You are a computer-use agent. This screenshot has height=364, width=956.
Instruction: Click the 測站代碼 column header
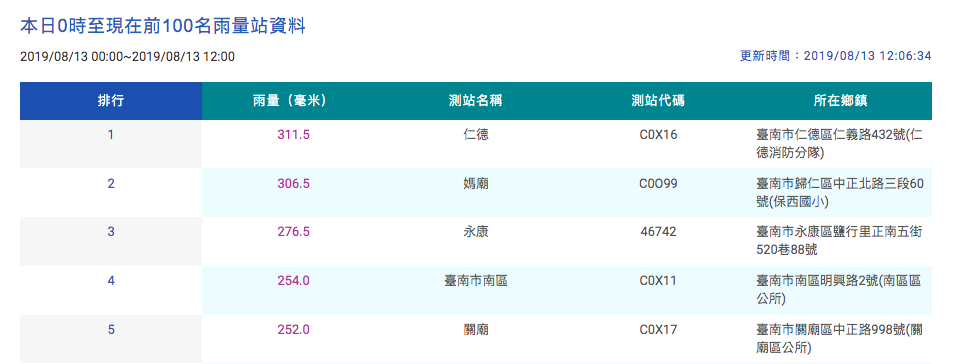pos(658,101)
